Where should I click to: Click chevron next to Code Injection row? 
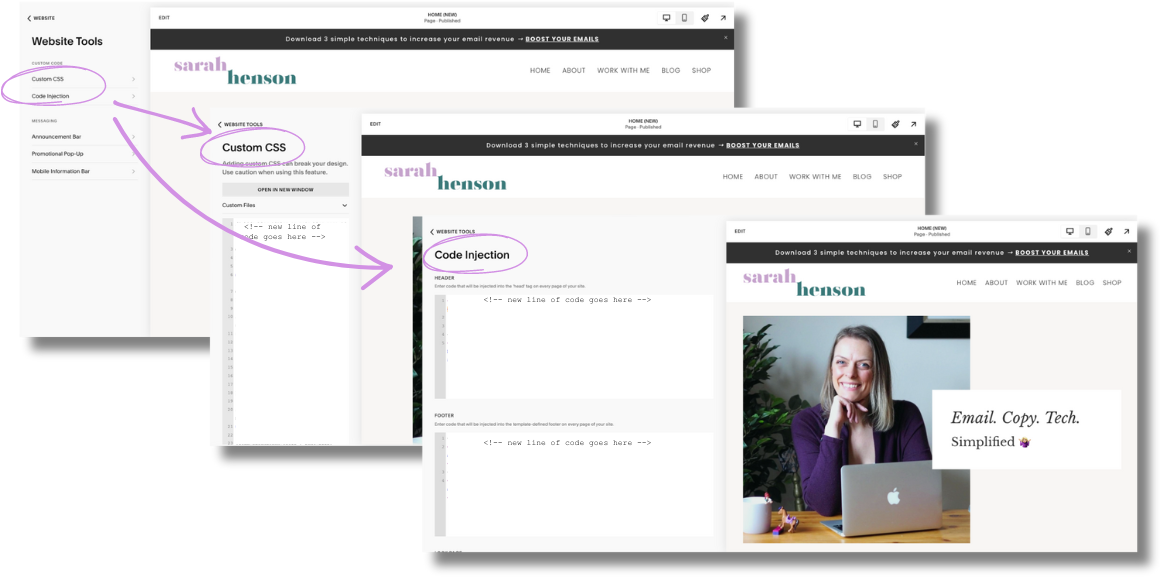click(x=134, y=96)
